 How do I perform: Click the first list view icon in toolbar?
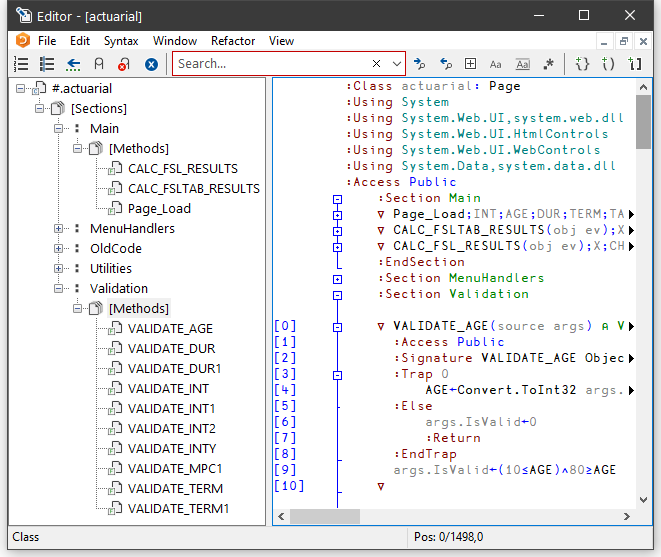21,64
